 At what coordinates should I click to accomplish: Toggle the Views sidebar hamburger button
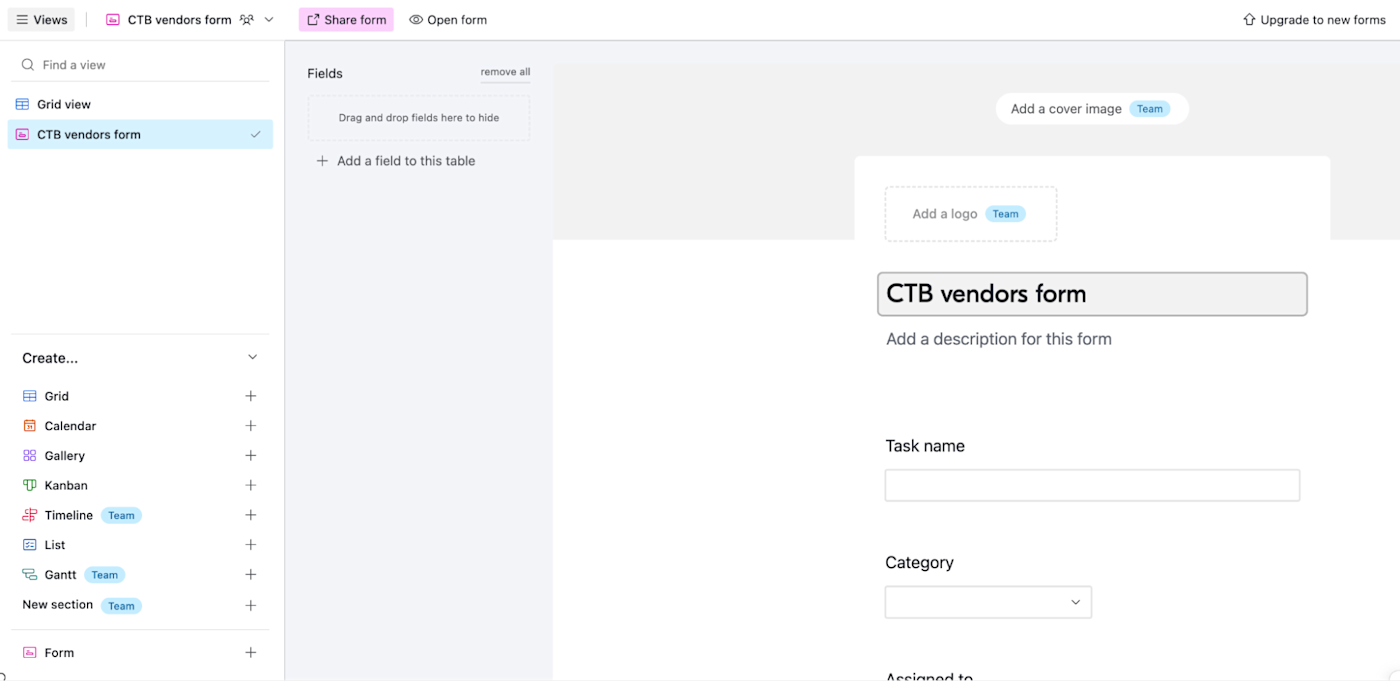coord(41,20)
